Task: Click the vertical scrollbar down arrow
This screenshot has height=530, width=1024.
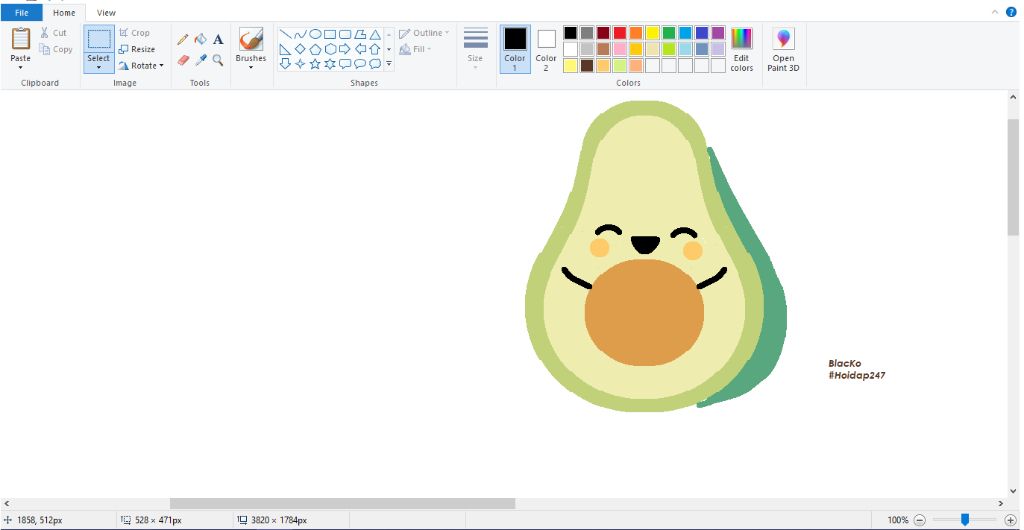Action: click(1013, 491)
